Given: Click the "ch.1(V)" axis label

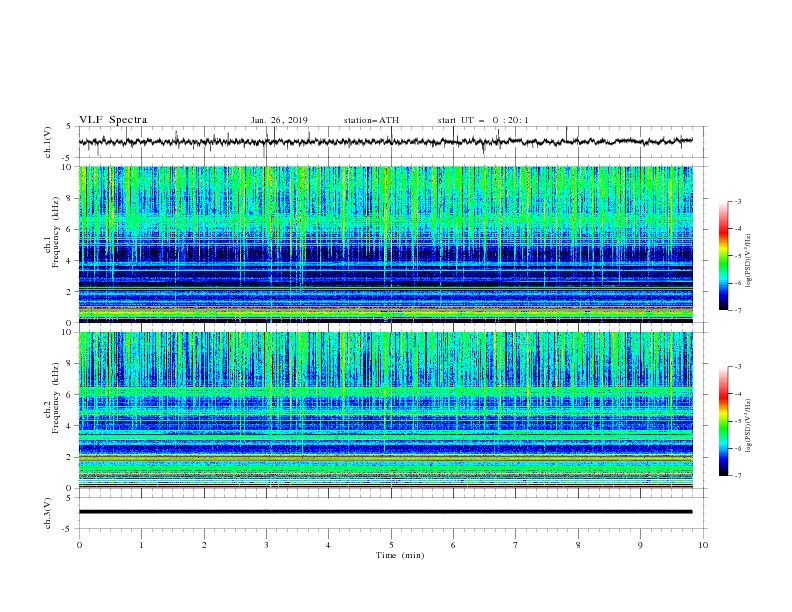Looking at the screenshot, I should [x=48, y=142].
